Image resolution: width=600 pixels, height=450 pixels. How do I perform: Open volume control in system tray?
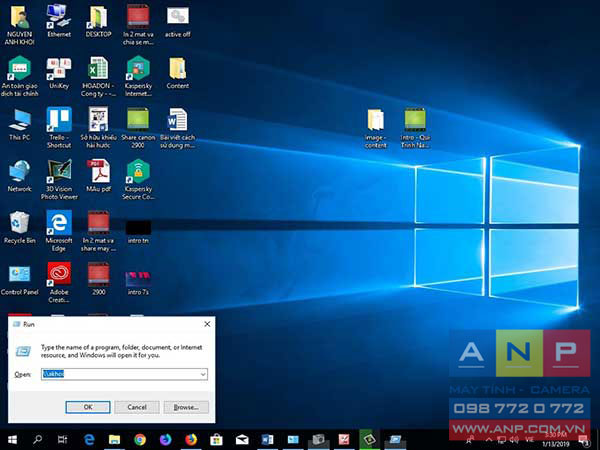(x=514, y=440)
